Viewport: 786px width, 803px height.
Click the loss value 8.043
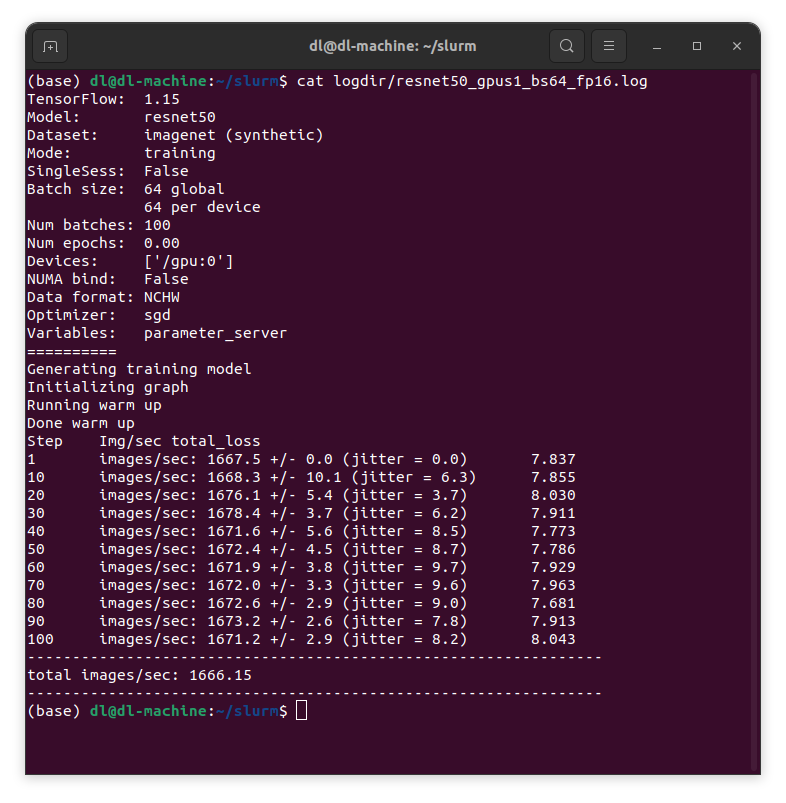point(554,639)
